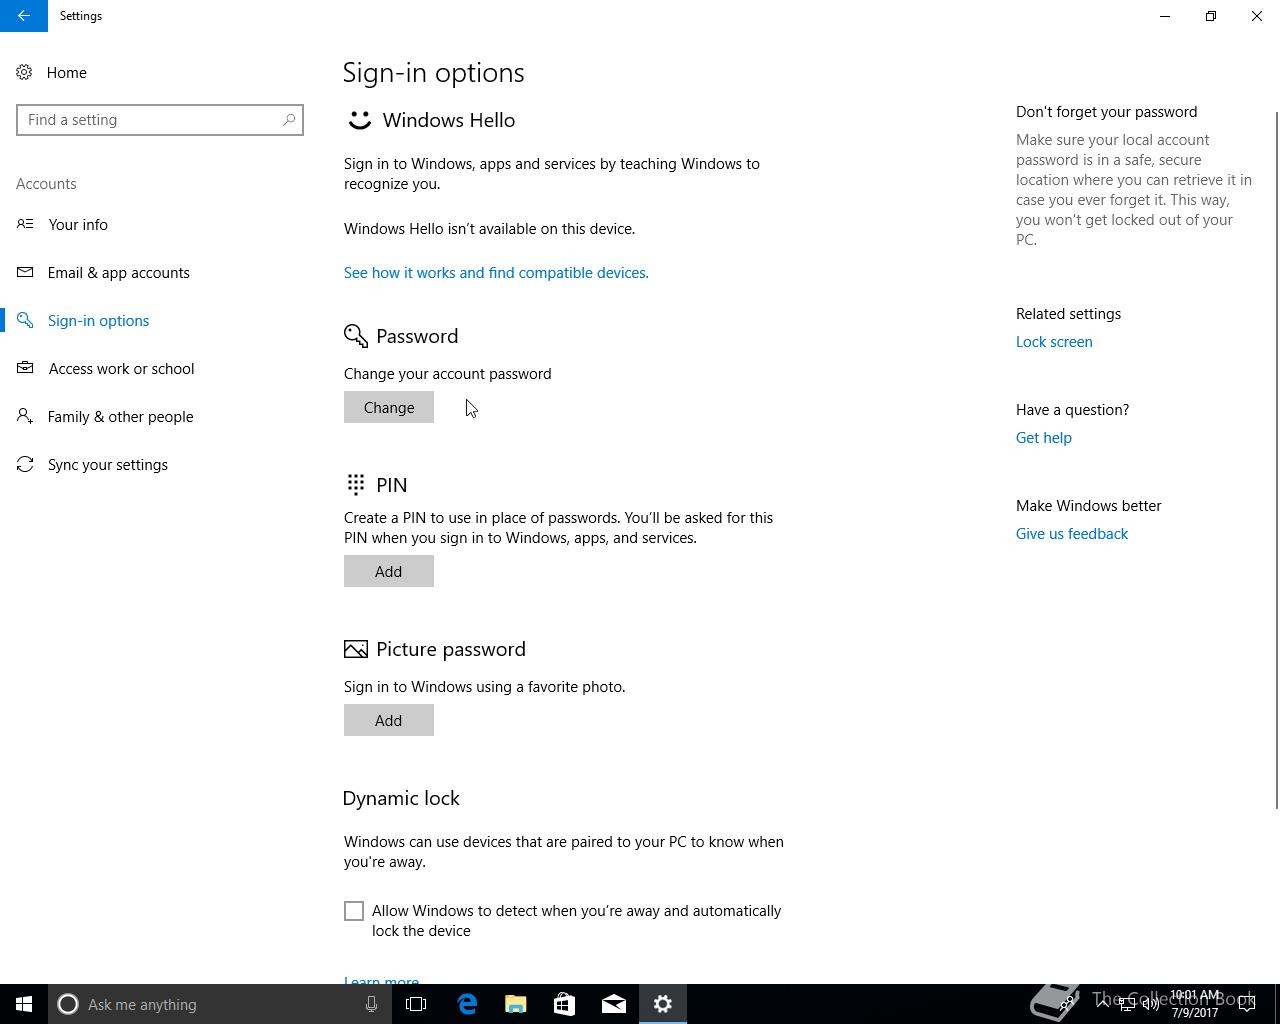The height and width of the screenshot is (1024, 1280).
Task: Click the Picture password heading text
Action: (451, 649)
